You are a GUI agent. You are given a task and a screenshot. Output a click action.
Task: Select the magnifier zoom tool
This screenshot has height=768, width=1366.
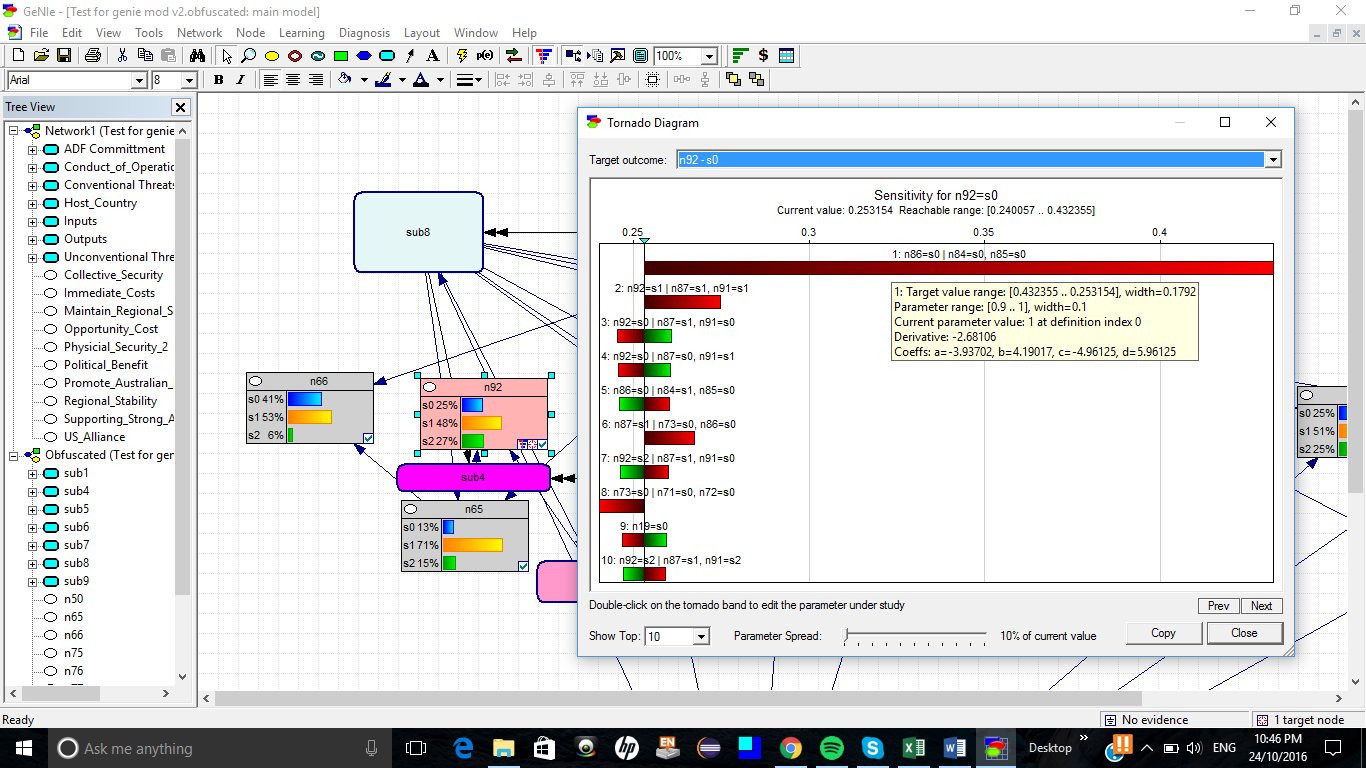click(x=248, y=56)
